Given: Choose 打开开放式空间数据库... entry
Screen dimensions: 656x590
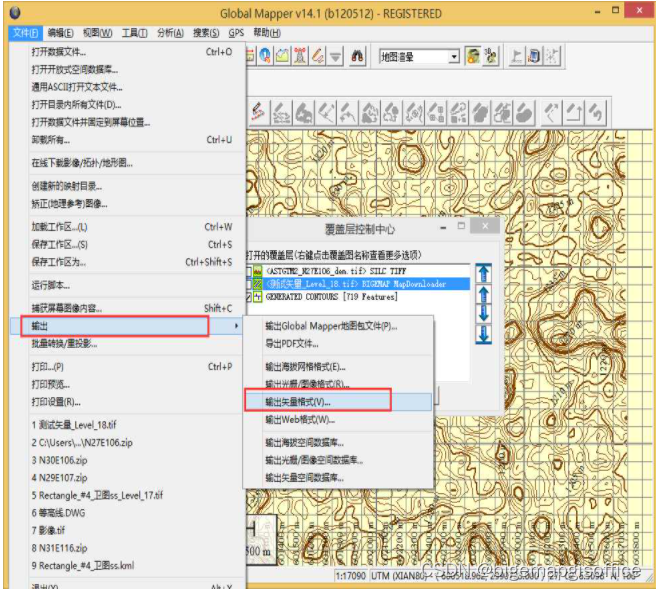Looking at the screenshot, I should point(128,69).
